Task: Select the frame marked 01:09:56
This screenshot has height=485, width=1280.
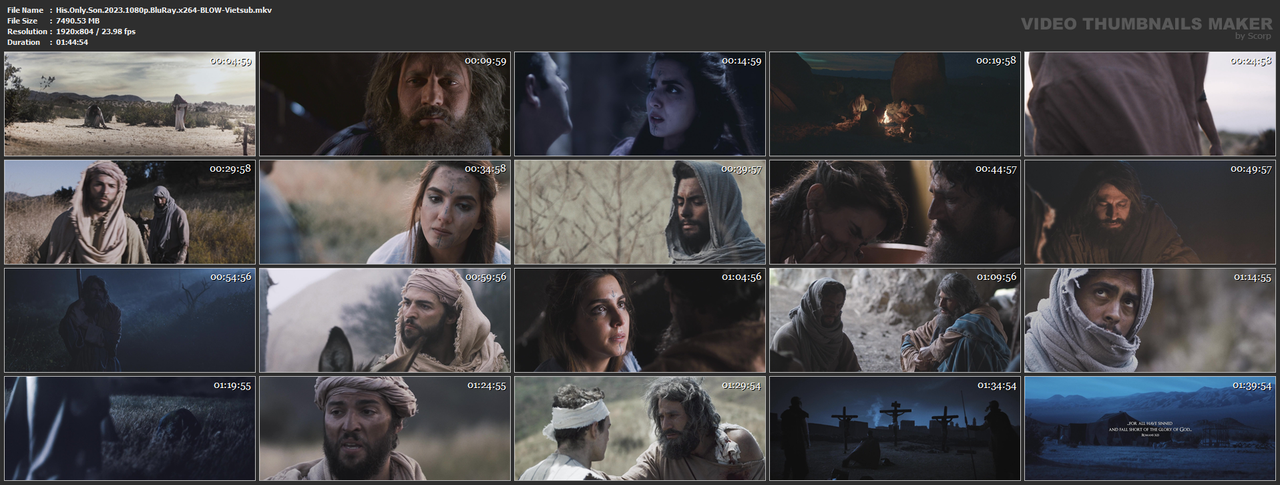Action: tap(895, 320)
